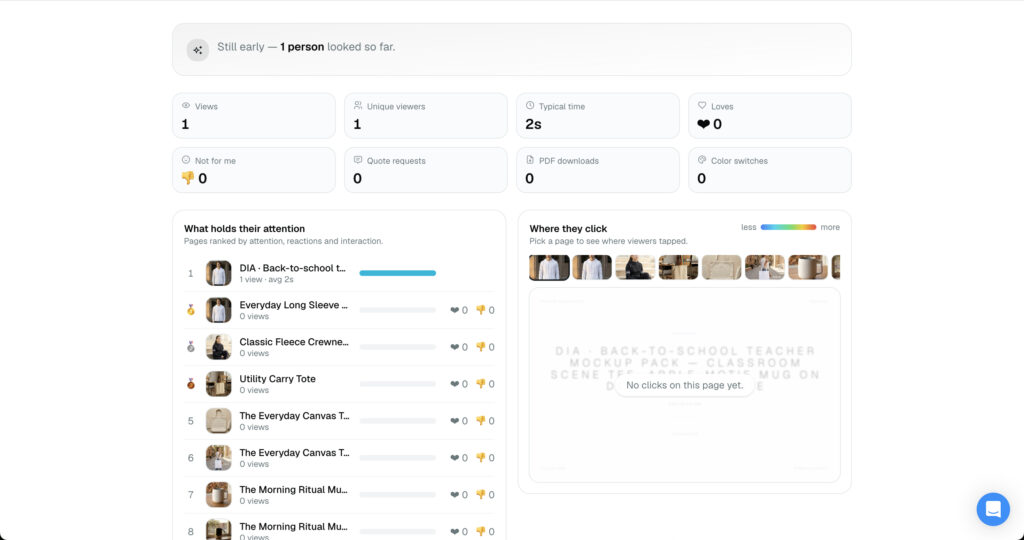The height and width of the screenshot is (540, 1024).
Task: Click the empty attention bar for Utility Carry Tote
Action: coord(397,384)
